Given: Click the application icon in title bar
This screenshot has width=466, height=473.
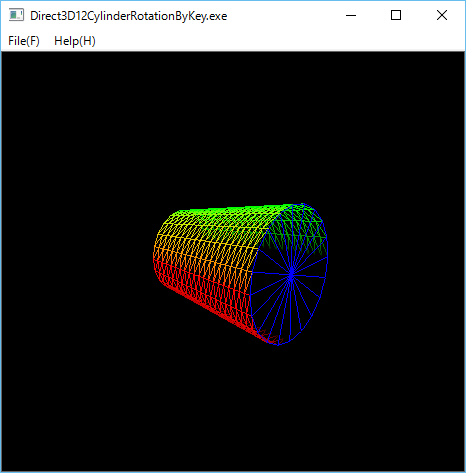Looking at the screenshot, I should pyautogui.click(x=16, y=15).
